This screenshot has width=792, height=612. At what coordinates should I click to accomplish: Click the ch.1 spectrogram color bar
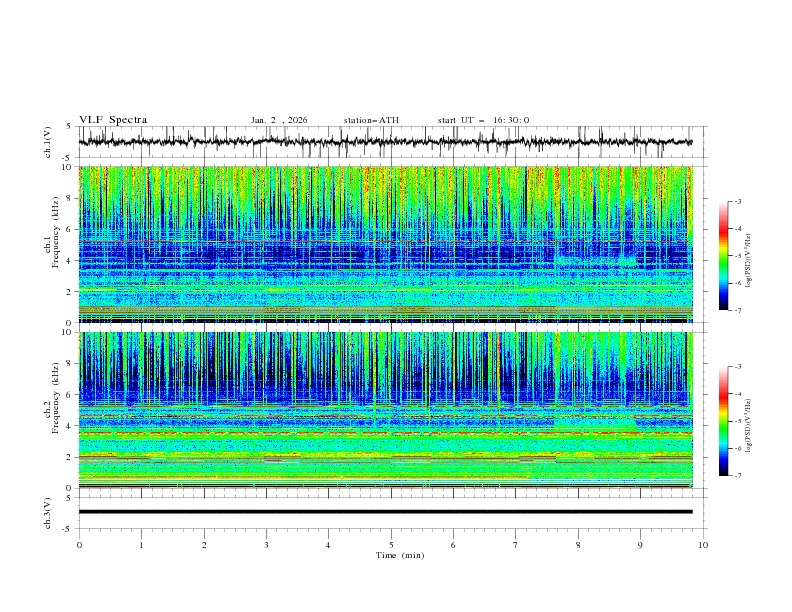click(x=724, y=256)
